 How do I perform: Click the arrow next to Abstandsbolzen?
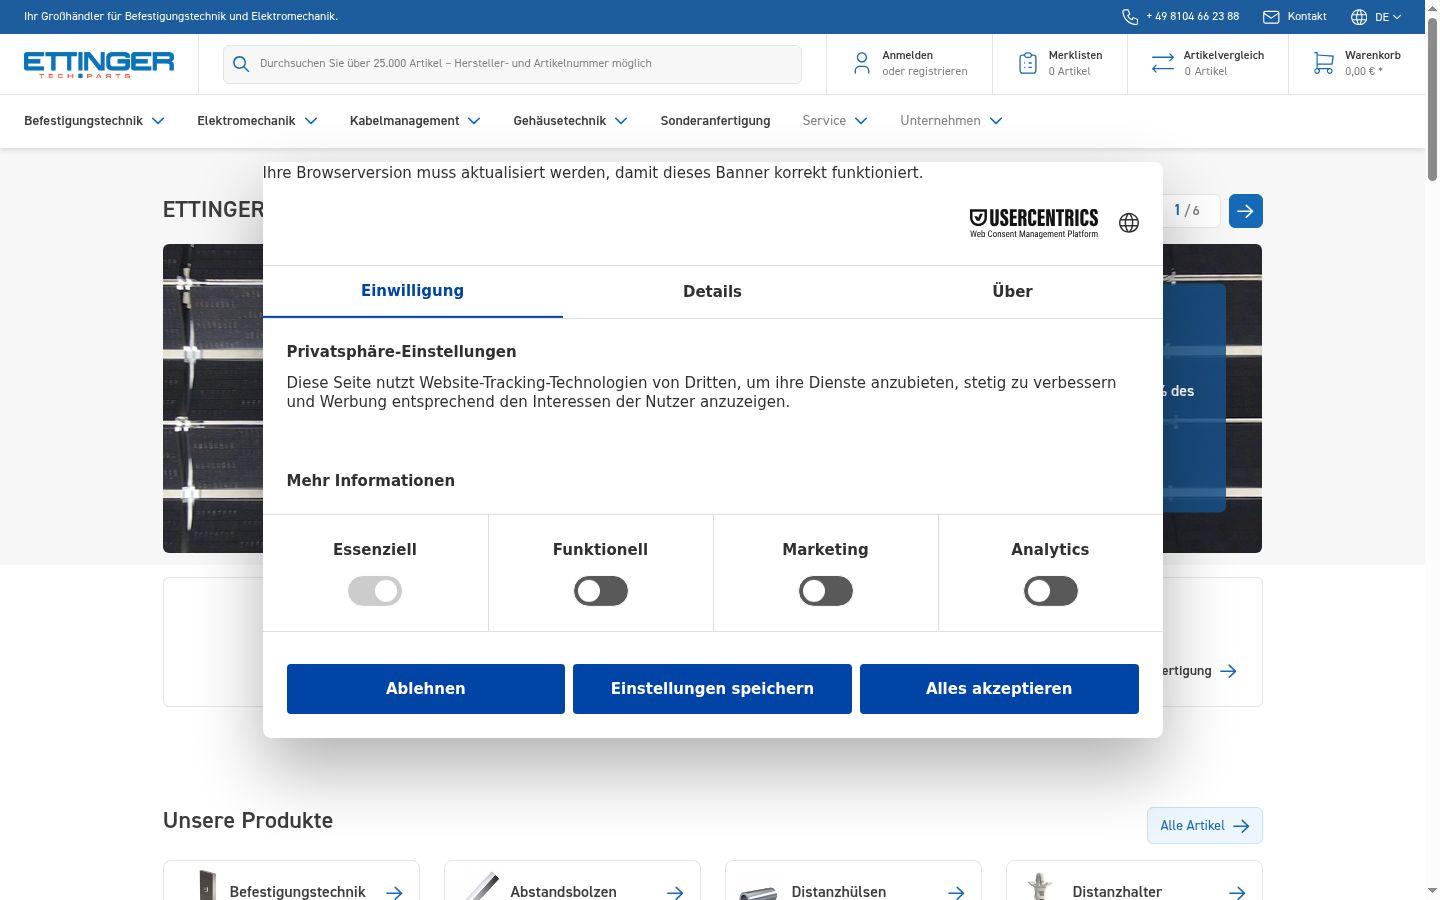pos(676,892)
